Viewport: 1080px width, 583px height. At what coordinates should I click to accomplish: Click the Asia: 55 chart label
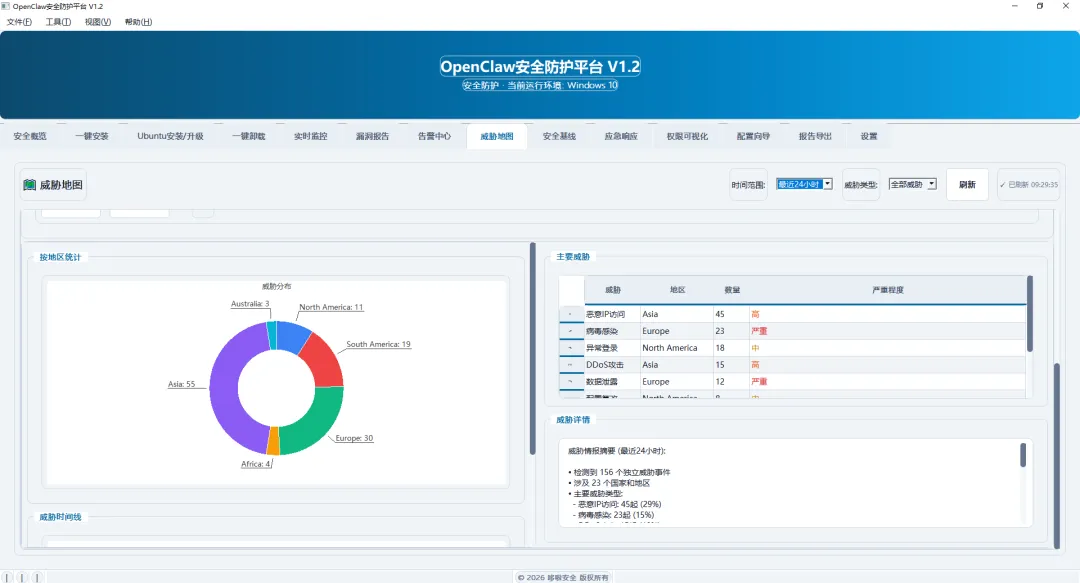[181, 385]
